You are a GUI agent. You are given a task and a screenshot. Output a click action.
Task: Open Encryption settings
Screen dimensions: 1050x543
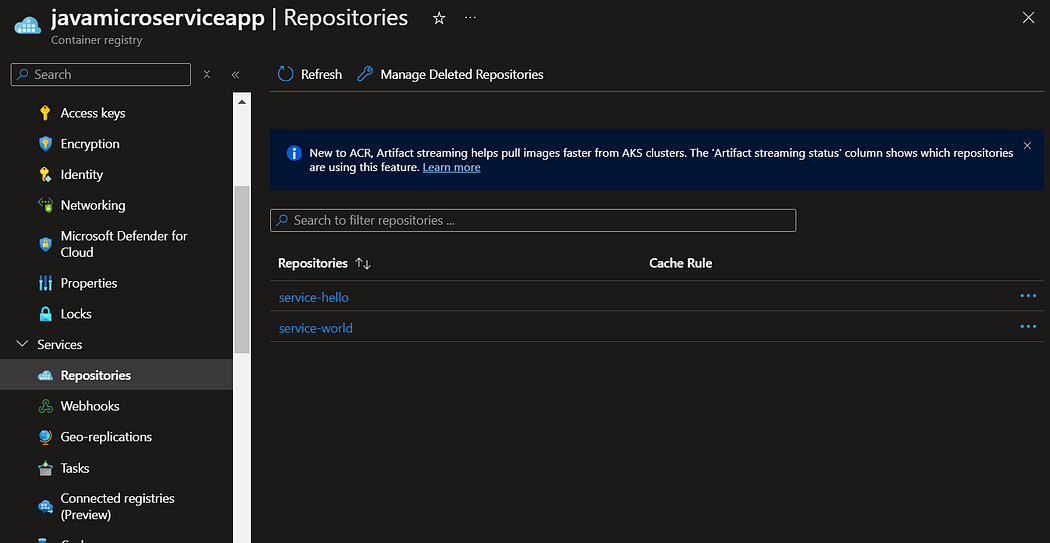90,144
